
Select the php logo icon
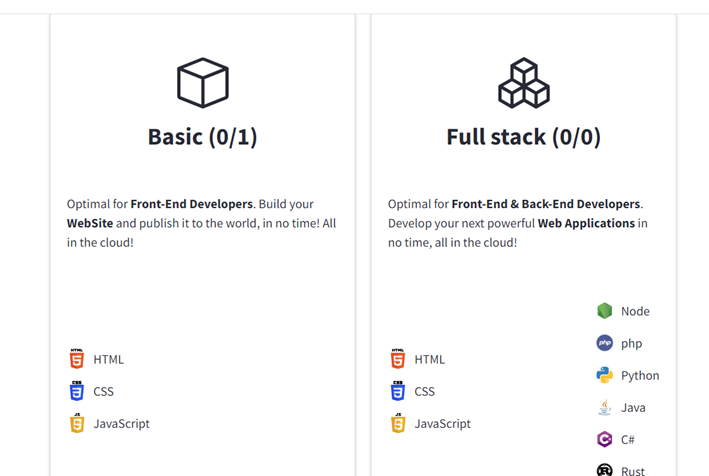tap(605, 343)
